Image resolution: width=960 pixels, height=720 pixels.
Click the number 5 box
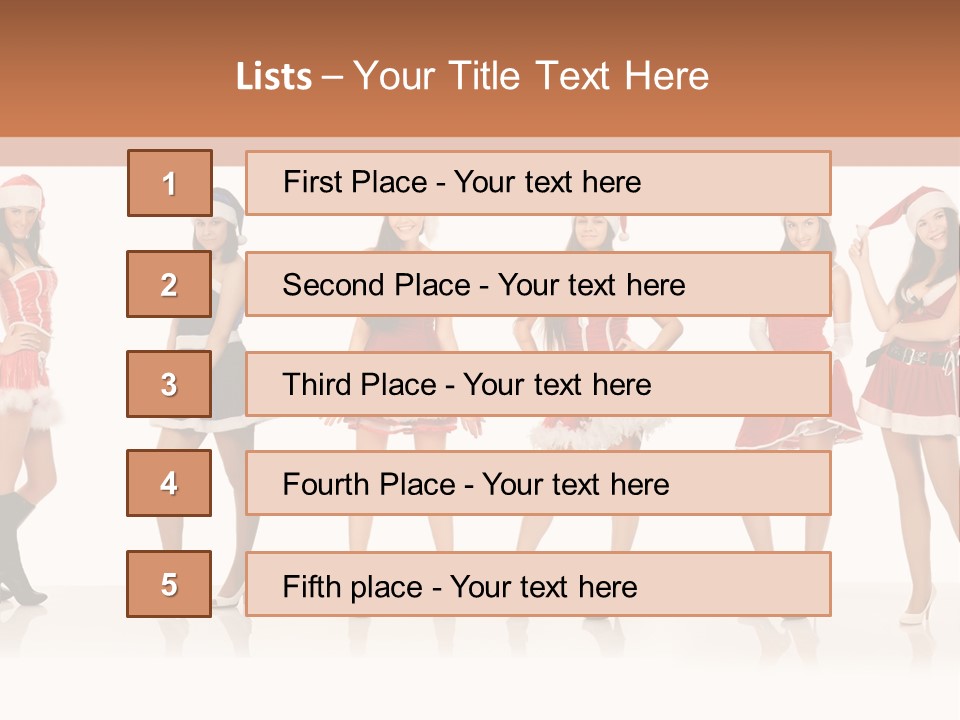(169, 584)
